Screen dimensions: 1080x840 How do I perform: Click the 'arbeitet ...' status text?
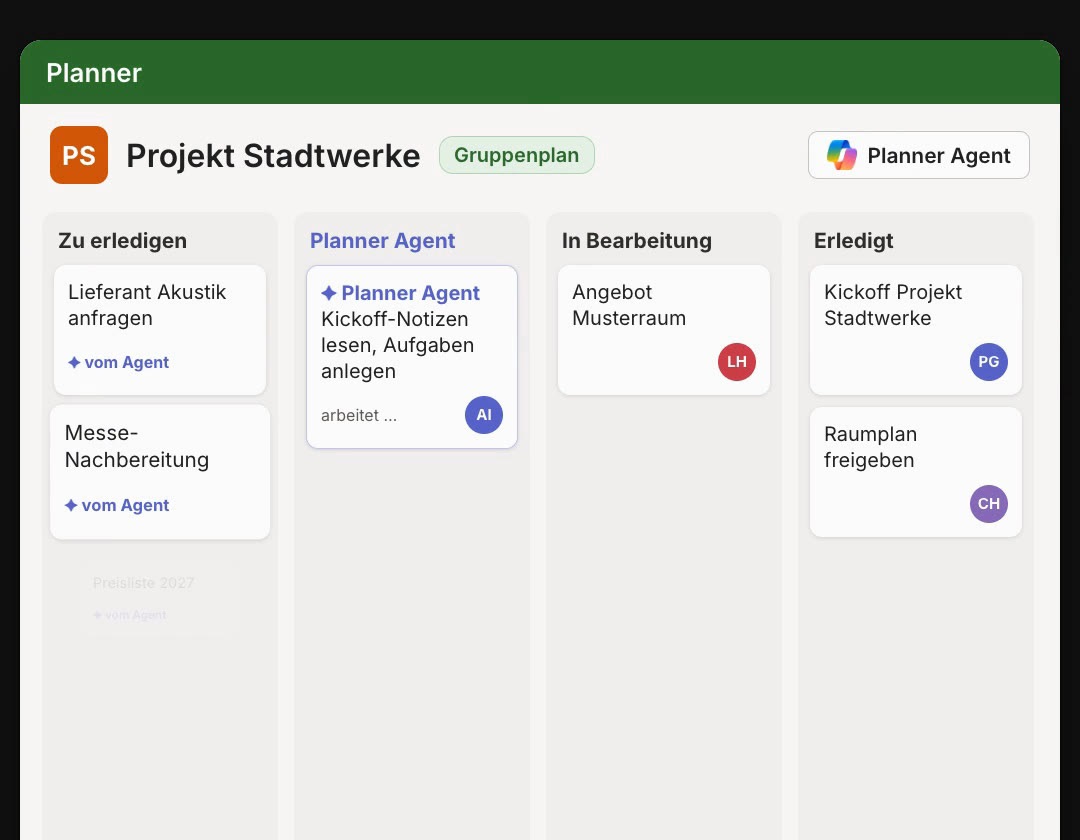359,415
